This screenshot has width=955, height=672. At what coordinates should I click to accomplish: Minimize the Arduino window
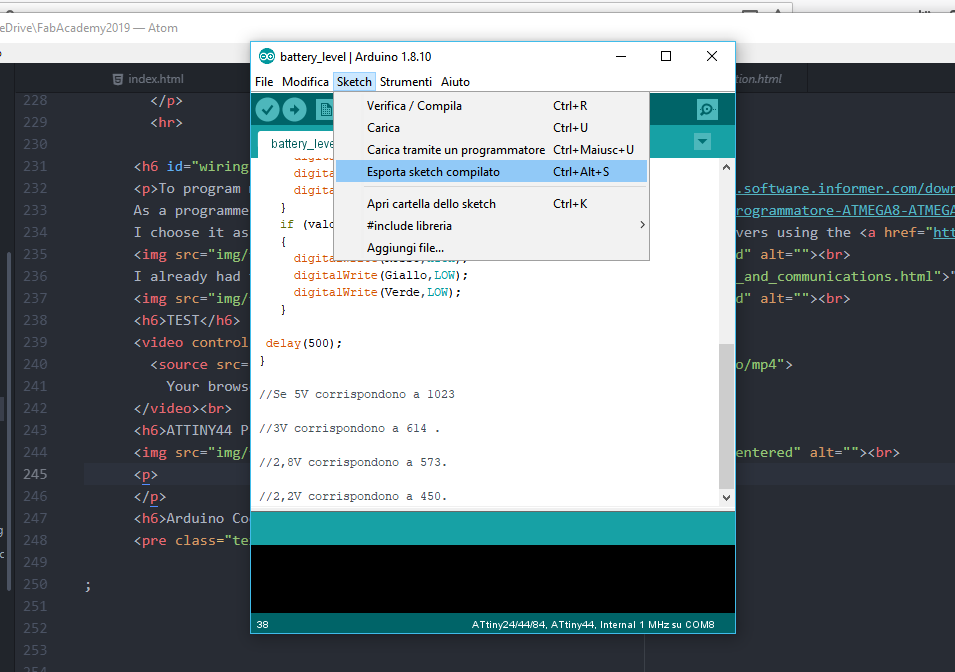(x=621, y=56)
